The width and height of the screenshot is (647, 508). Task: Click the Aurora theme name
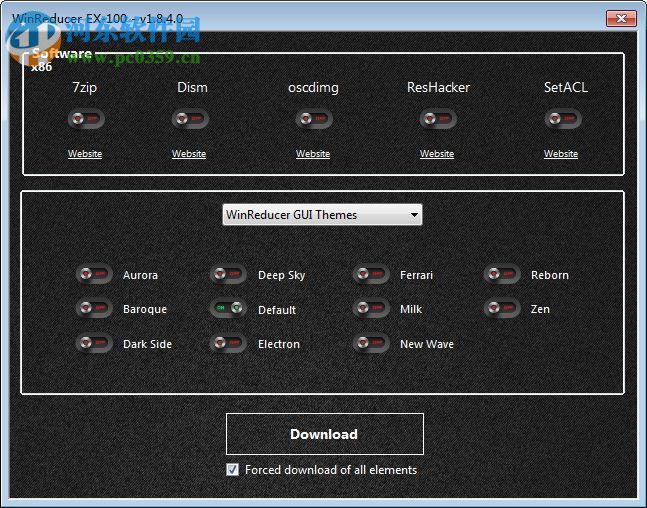[140, 275]
